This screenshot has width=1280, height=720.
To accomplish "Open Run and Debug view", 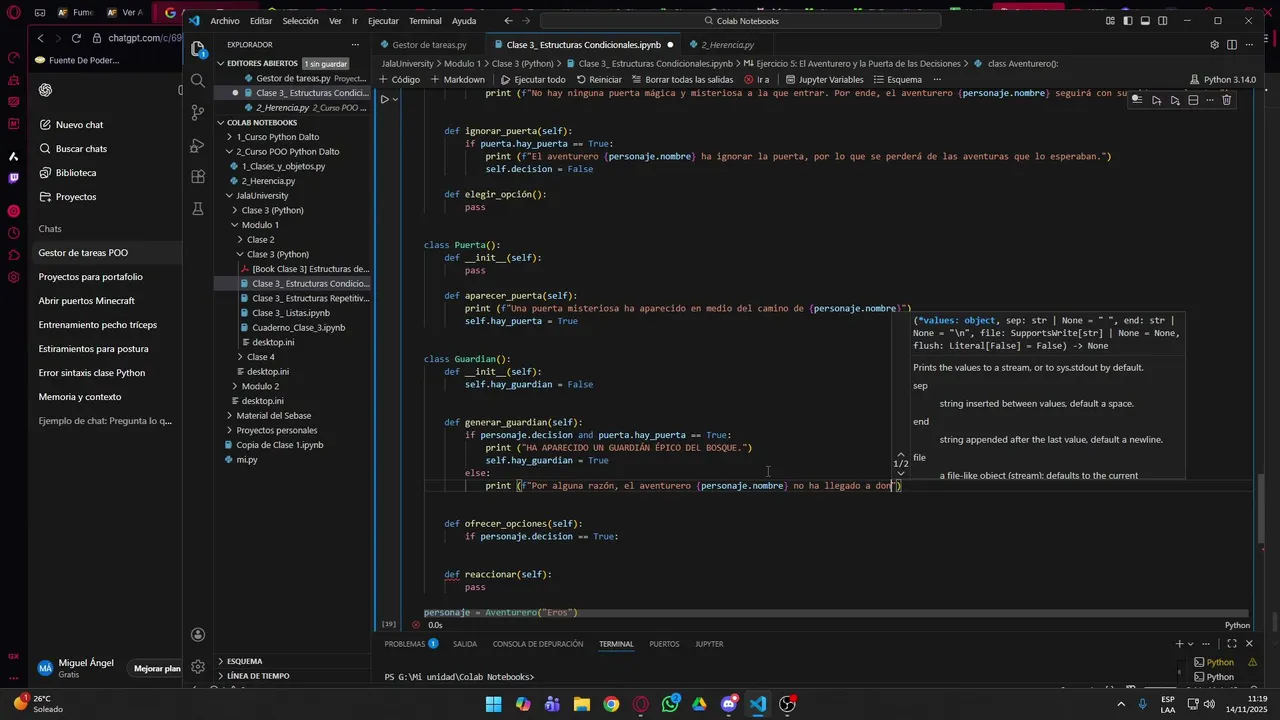I will tap(198, 145).
